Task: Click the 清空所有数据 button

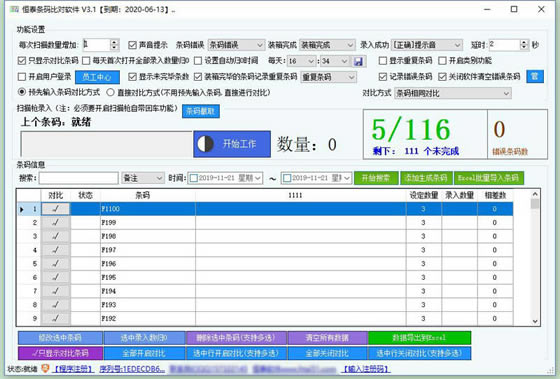Action: 328,338
